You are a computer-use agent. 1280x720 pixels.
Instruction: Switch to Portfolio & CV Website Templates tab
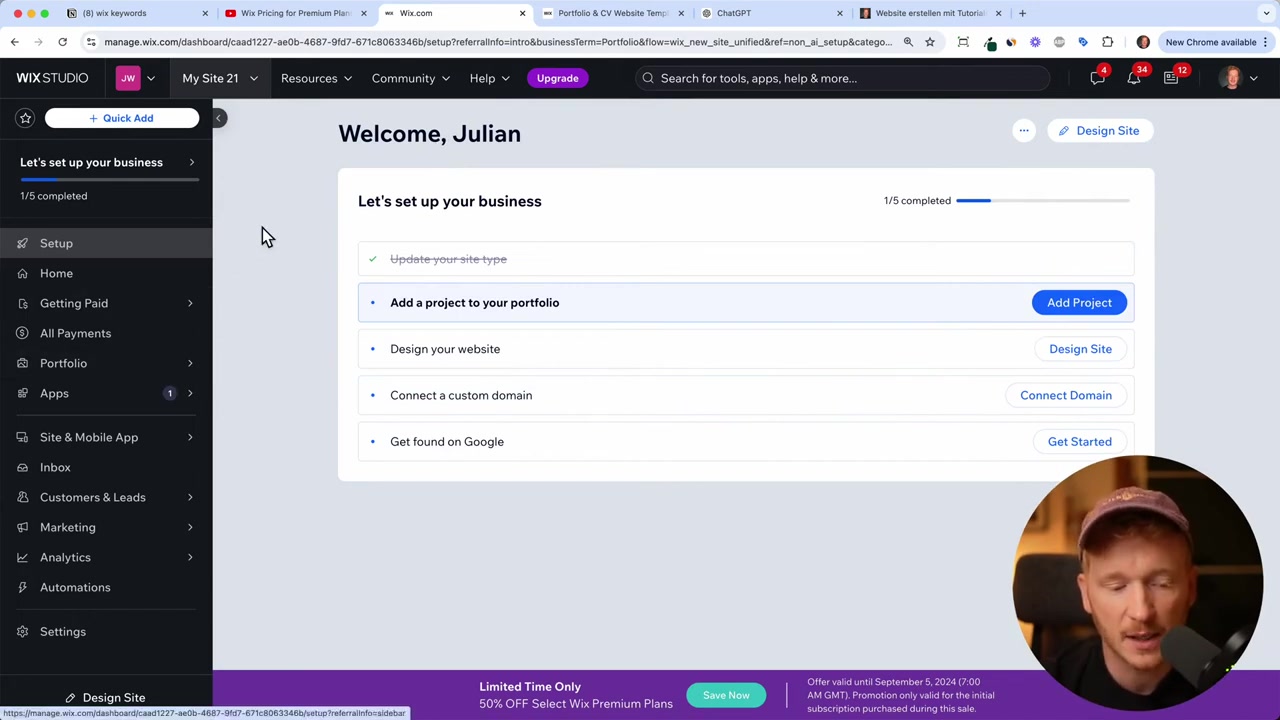click(x=612, y=13)
